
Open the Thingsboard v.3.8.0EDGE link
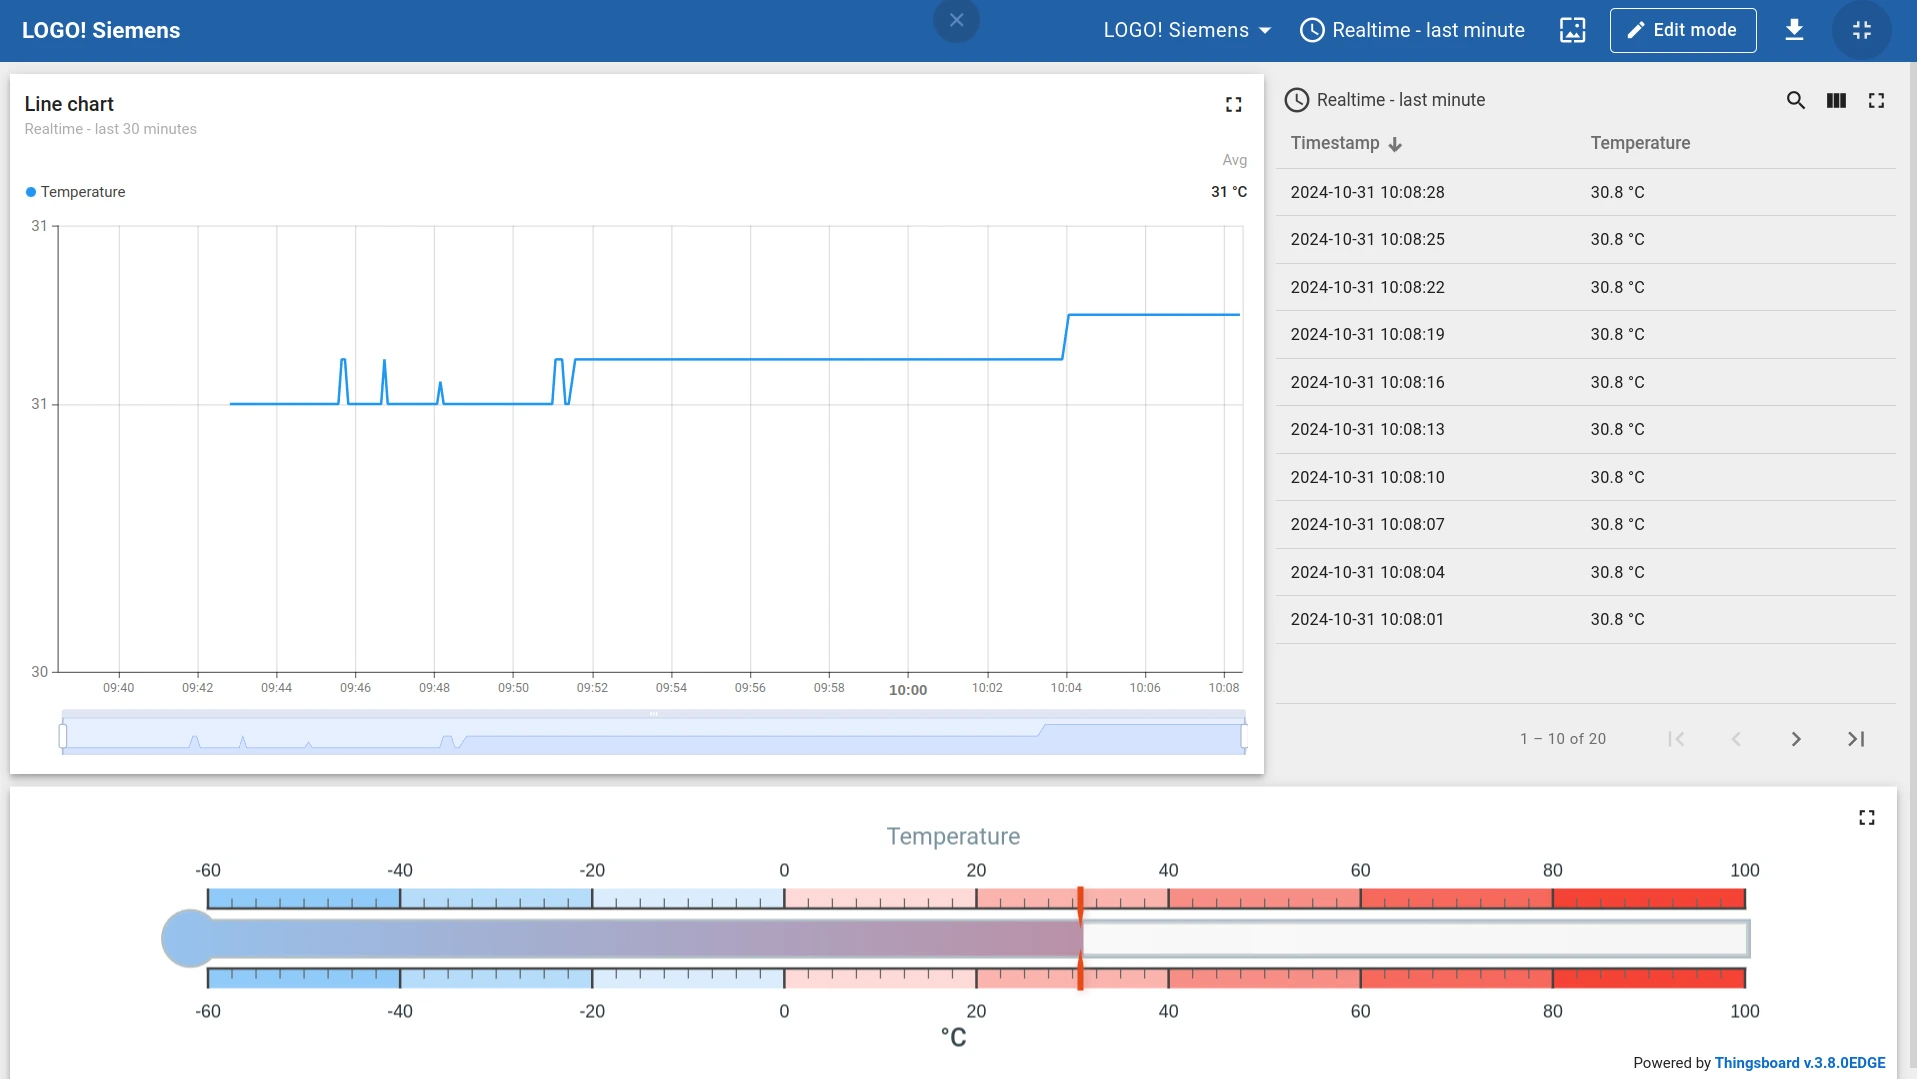[x=1799, y=1063]
